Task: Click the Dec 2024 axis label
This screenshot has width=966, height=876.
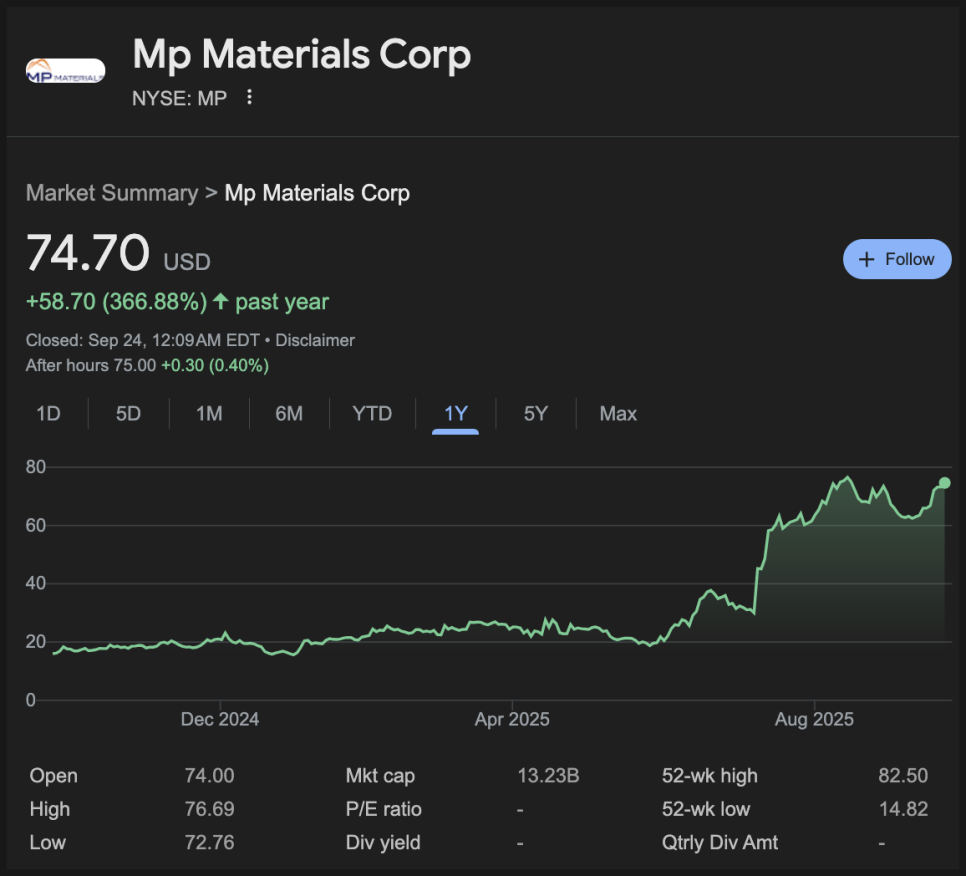Action: (x=220, y=719)
